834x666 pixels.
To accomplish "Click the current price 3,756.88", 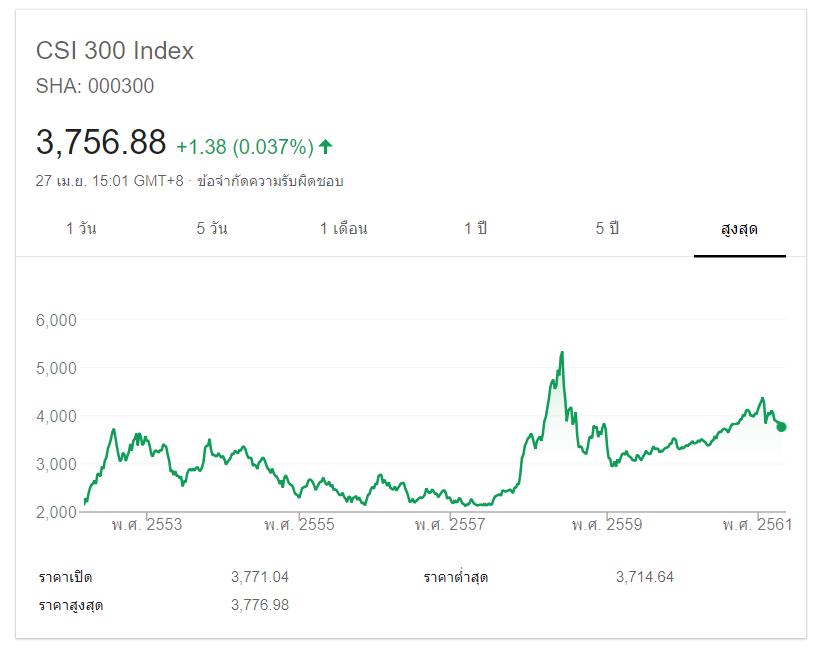I will [101, 143].
